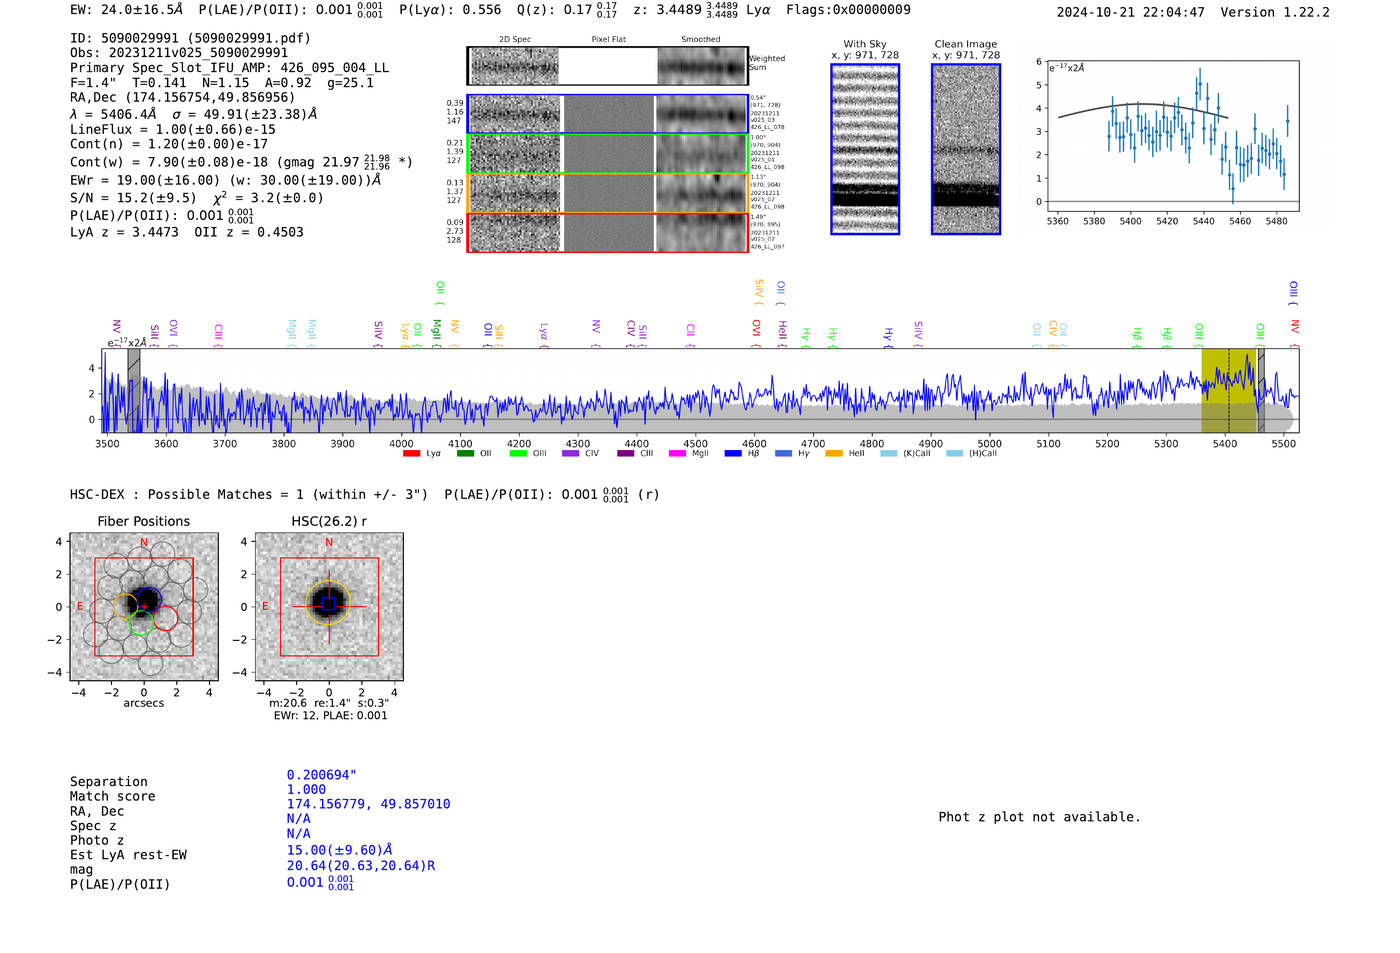Click the dark green OII legend swatch
Screen dimensions: 1400x953
(x=465, y=454)
